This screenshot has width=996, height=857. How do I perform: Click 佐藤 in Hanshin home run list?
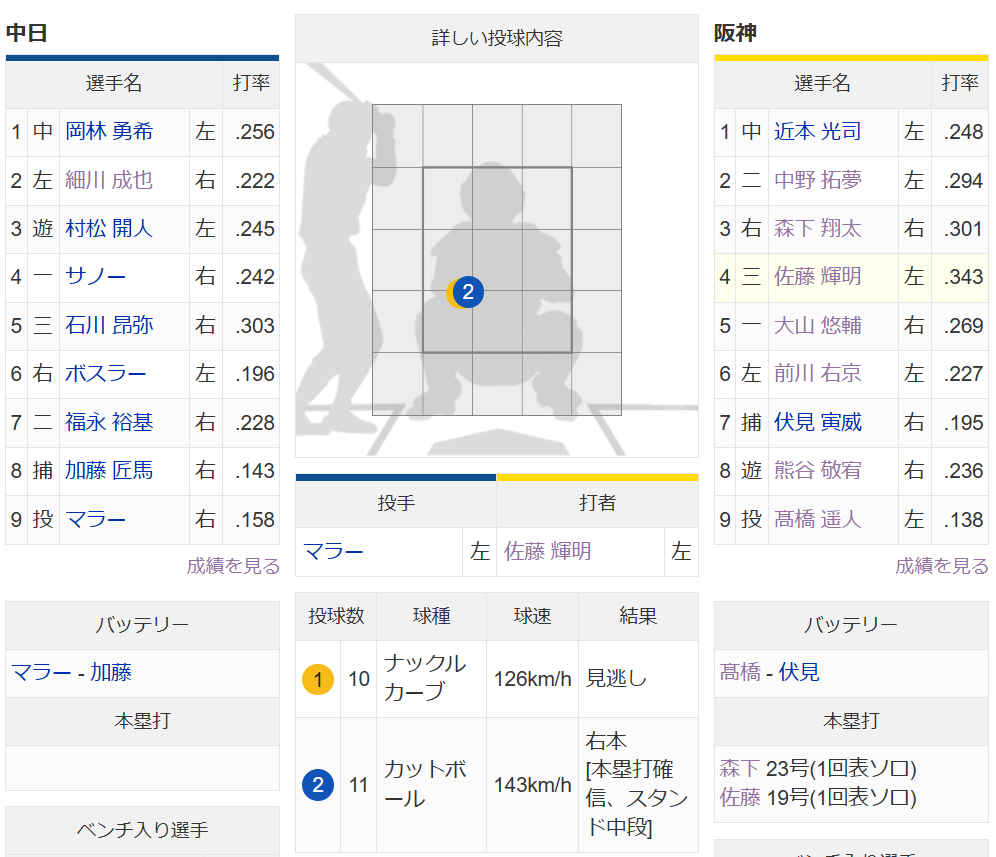pos(740,797)
